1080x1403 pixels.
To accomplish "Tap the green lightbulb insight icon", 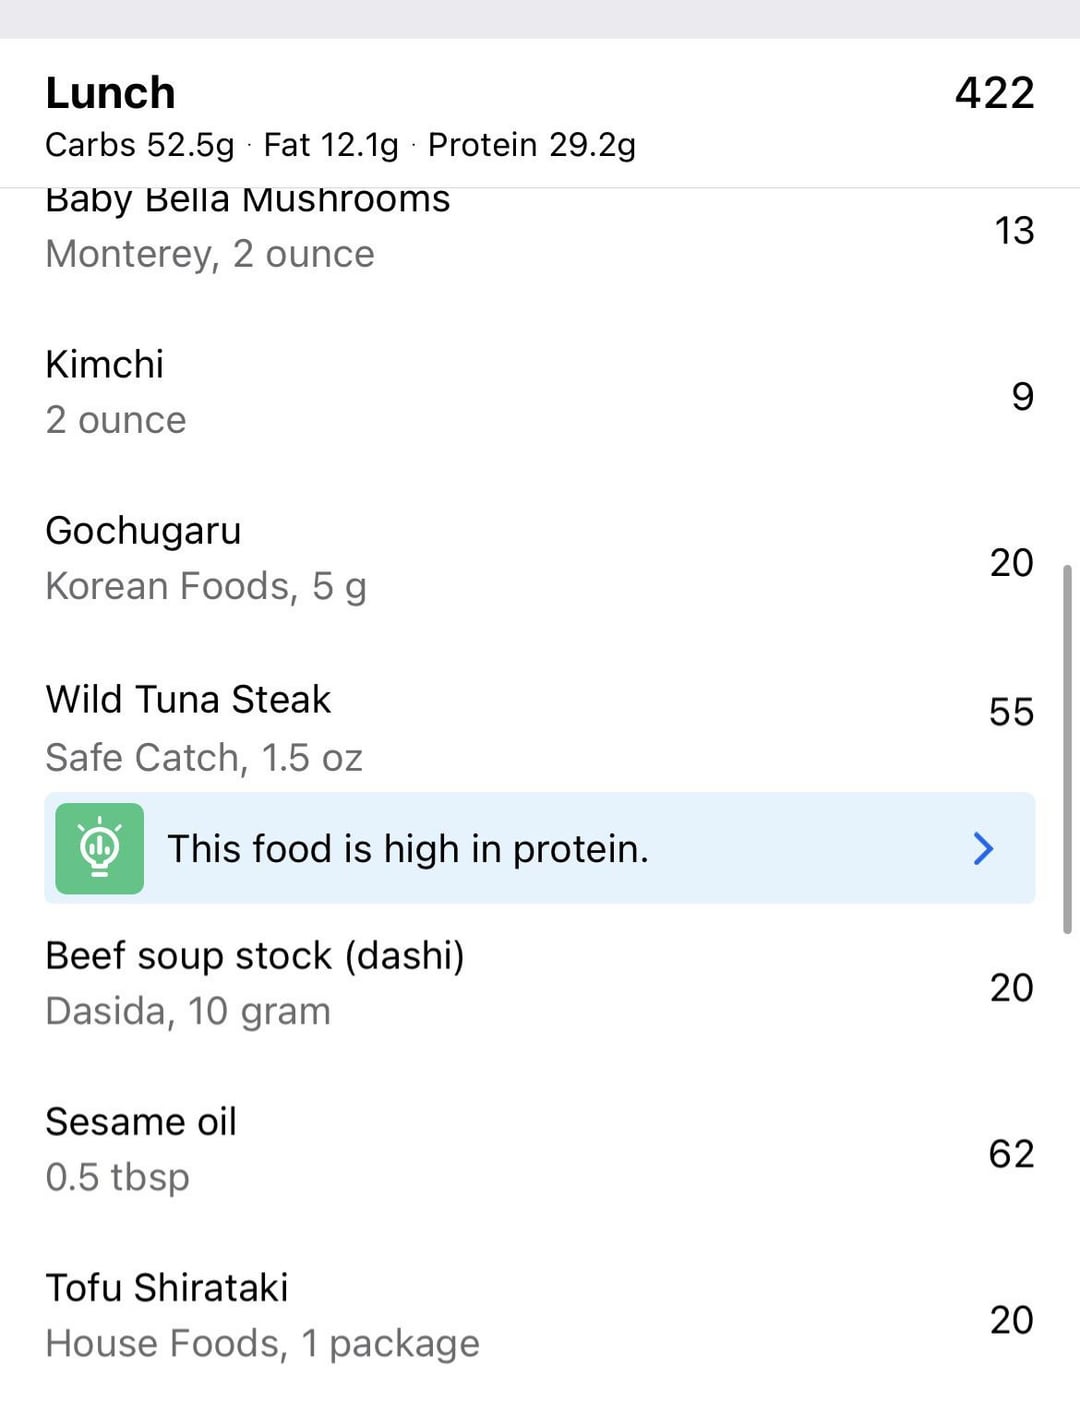I will pos(99,848).
